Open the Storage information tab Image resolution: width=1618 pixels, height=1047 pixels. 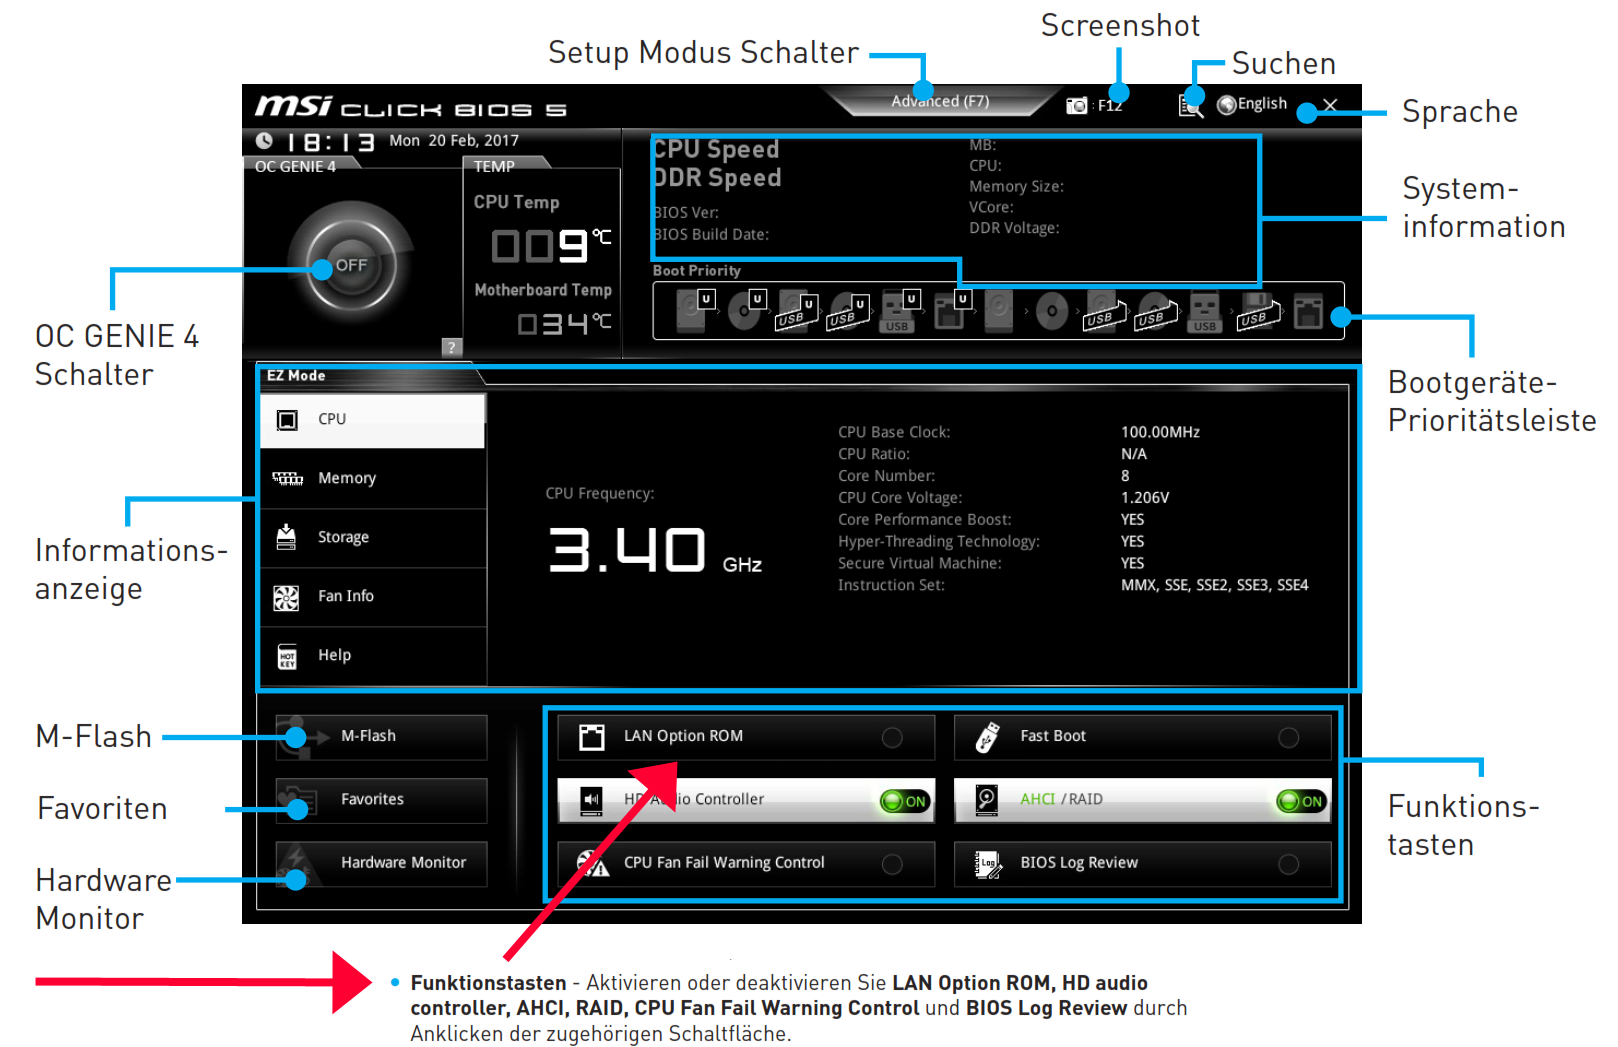(x=373, y=538)
